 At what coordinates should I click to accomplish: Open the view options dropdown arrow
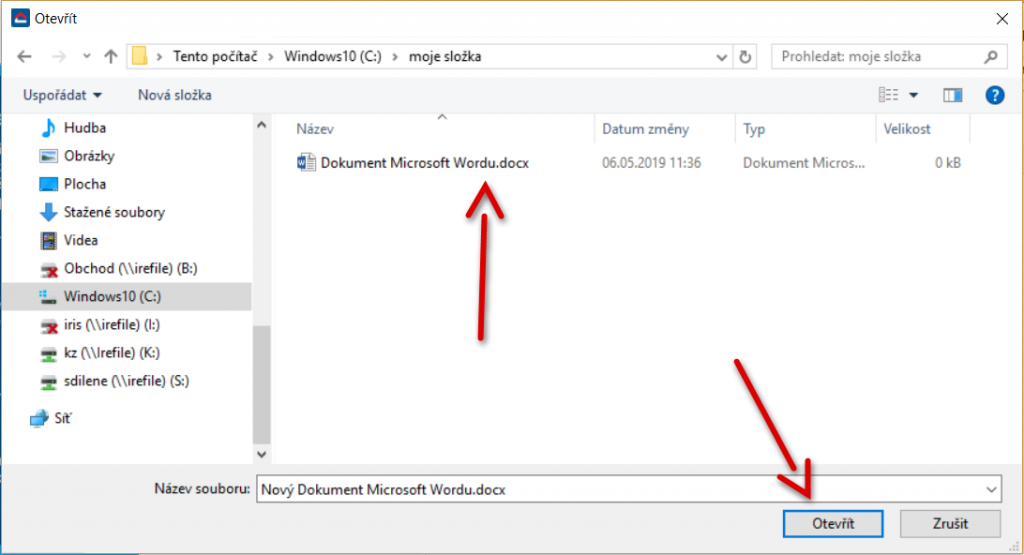pos(914,95)
